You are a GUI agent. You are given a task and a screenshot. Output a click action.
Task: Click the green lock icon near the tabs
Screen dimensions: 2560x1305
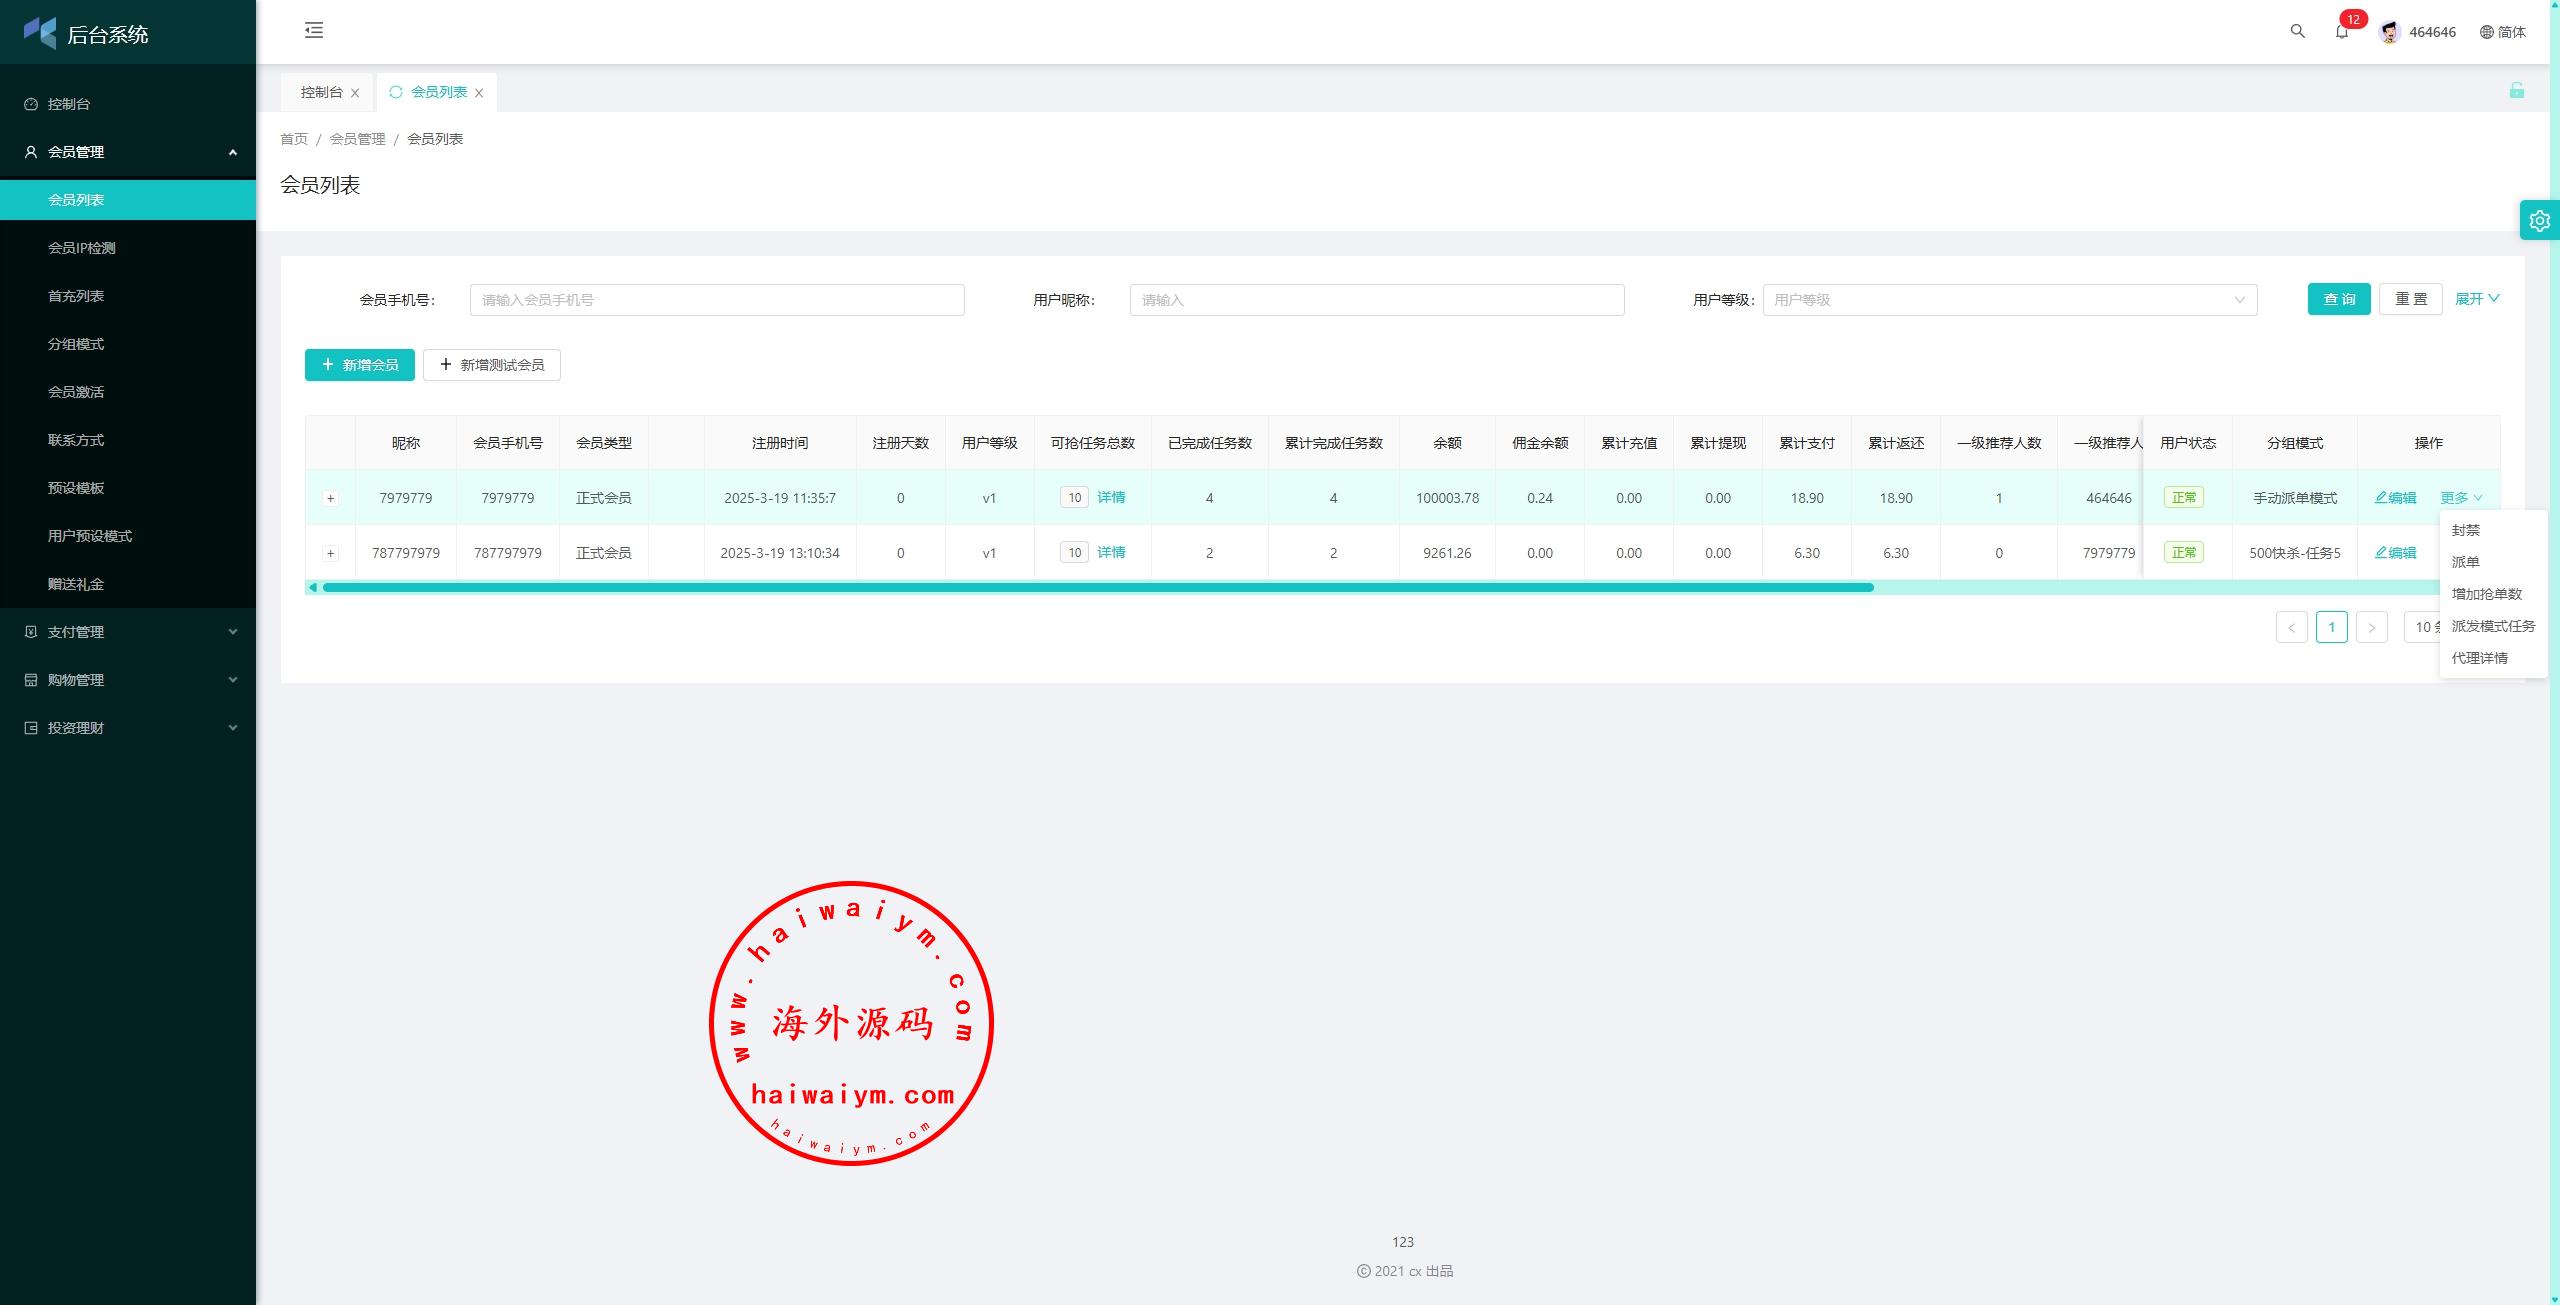click(x=2516, y=91)
